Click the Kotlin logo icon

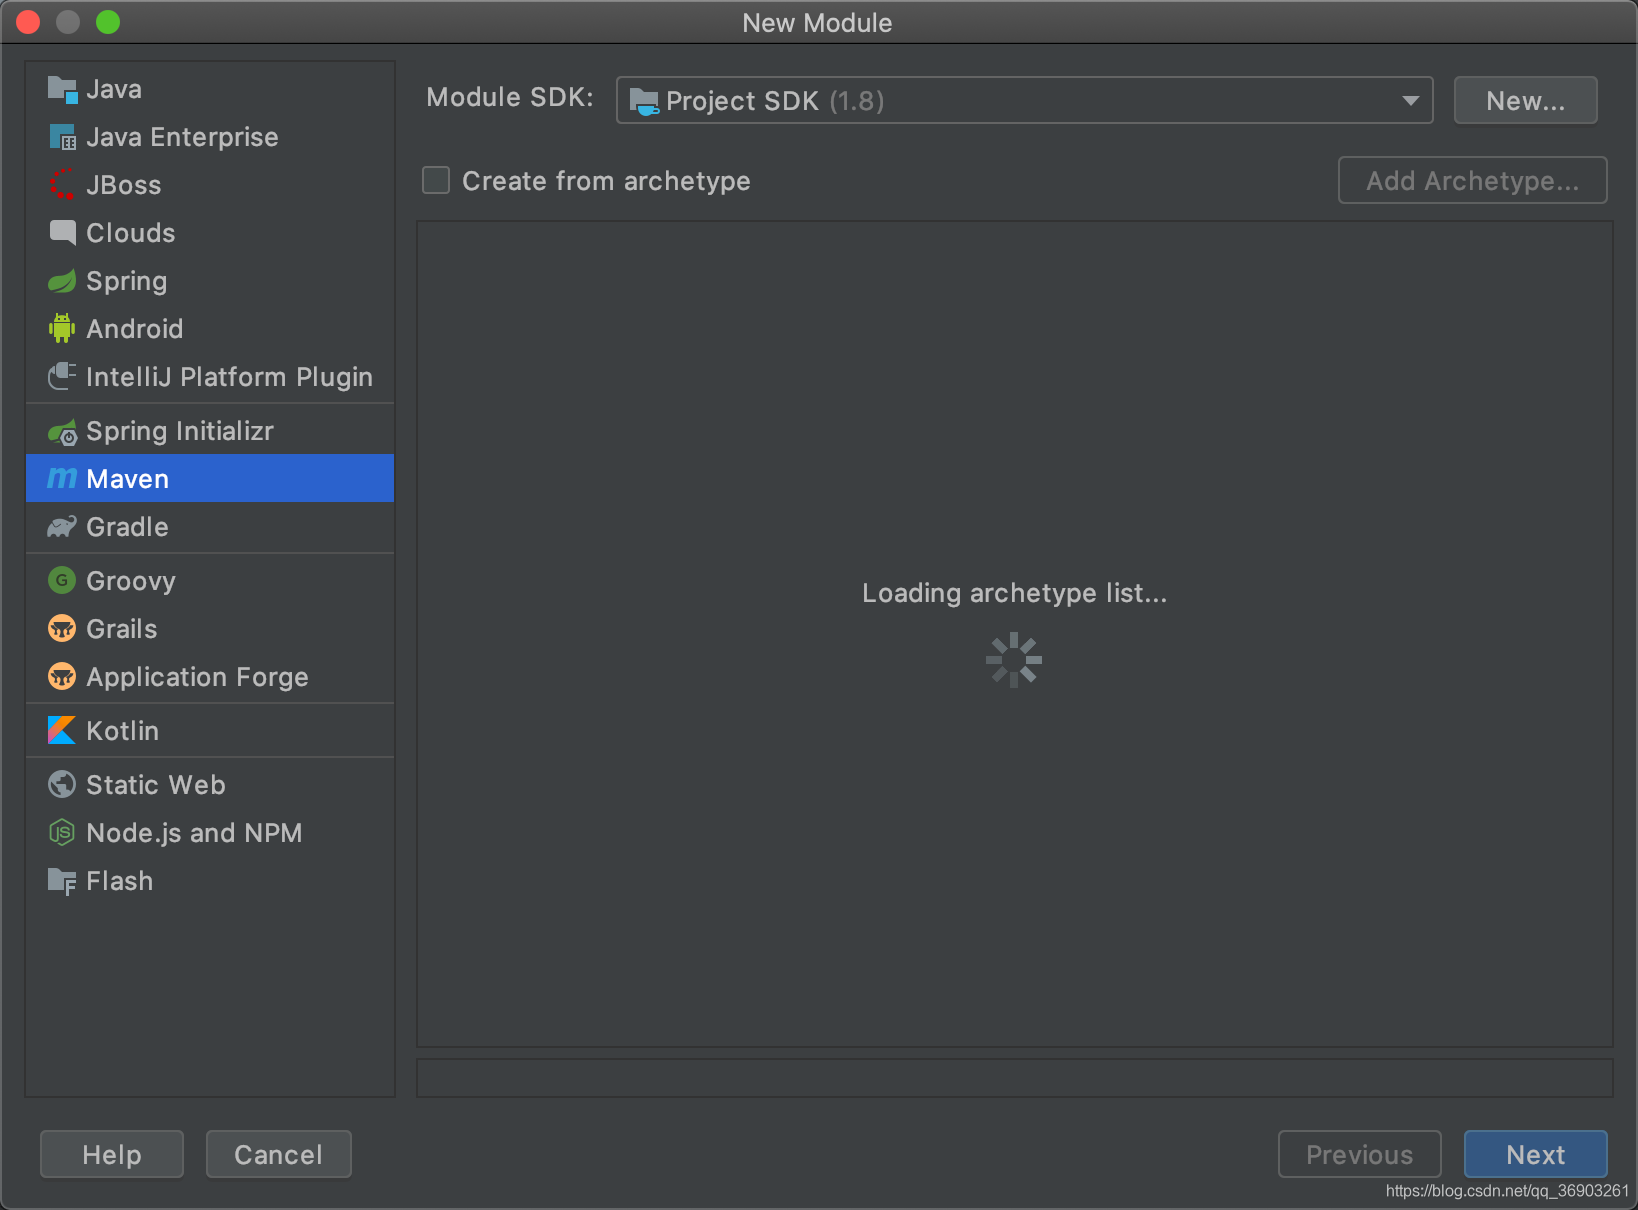point(62,730)
